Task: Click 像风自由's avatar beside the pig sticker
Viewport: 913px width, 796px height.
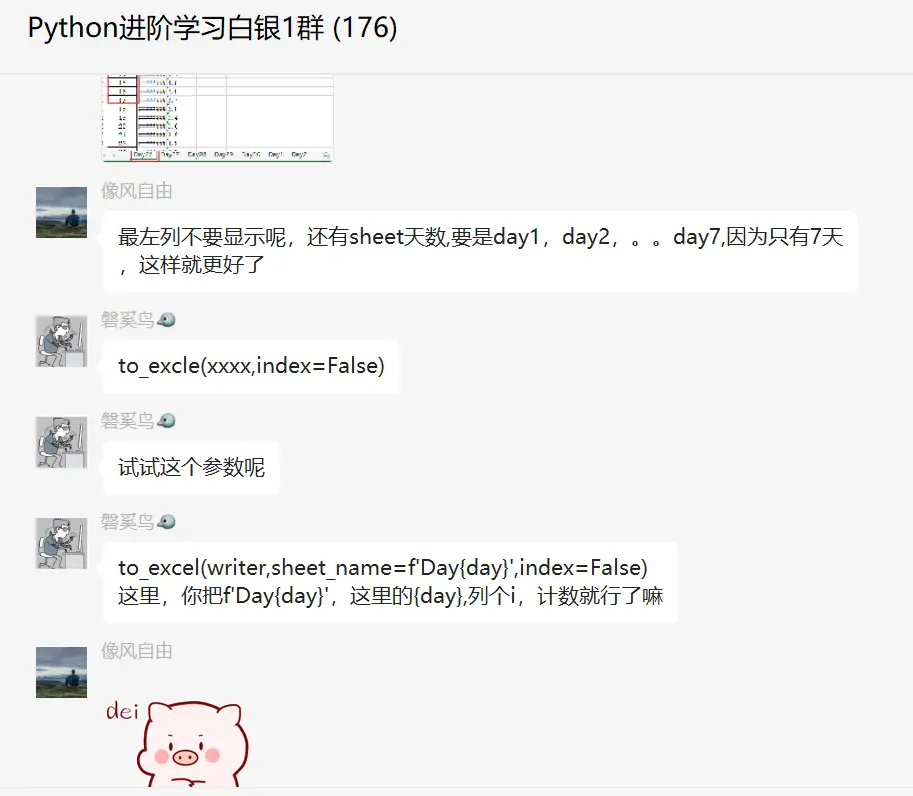Action: (x=61, y=672)
